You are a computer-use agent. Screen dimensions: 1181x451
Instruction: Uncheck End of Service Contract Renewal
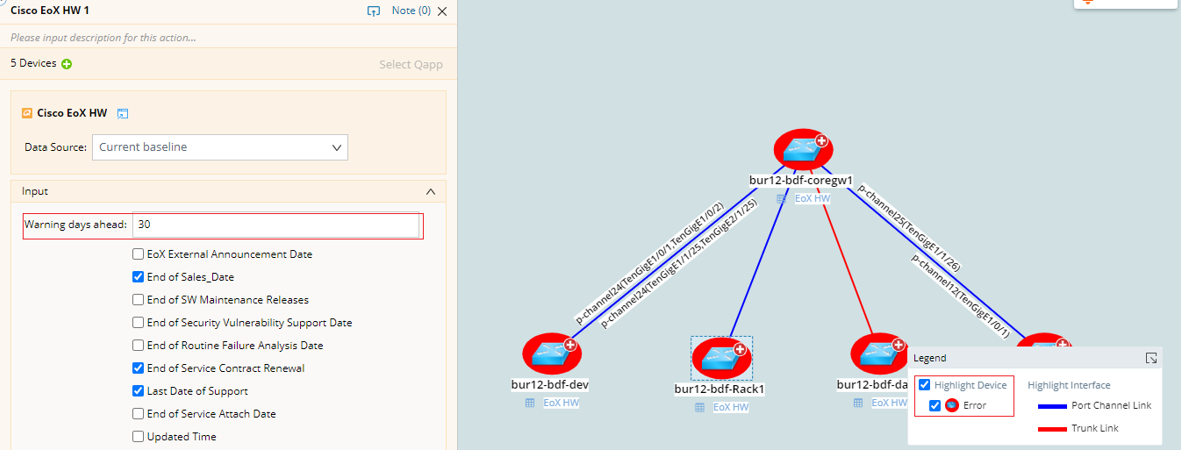[x=138, y=368]
